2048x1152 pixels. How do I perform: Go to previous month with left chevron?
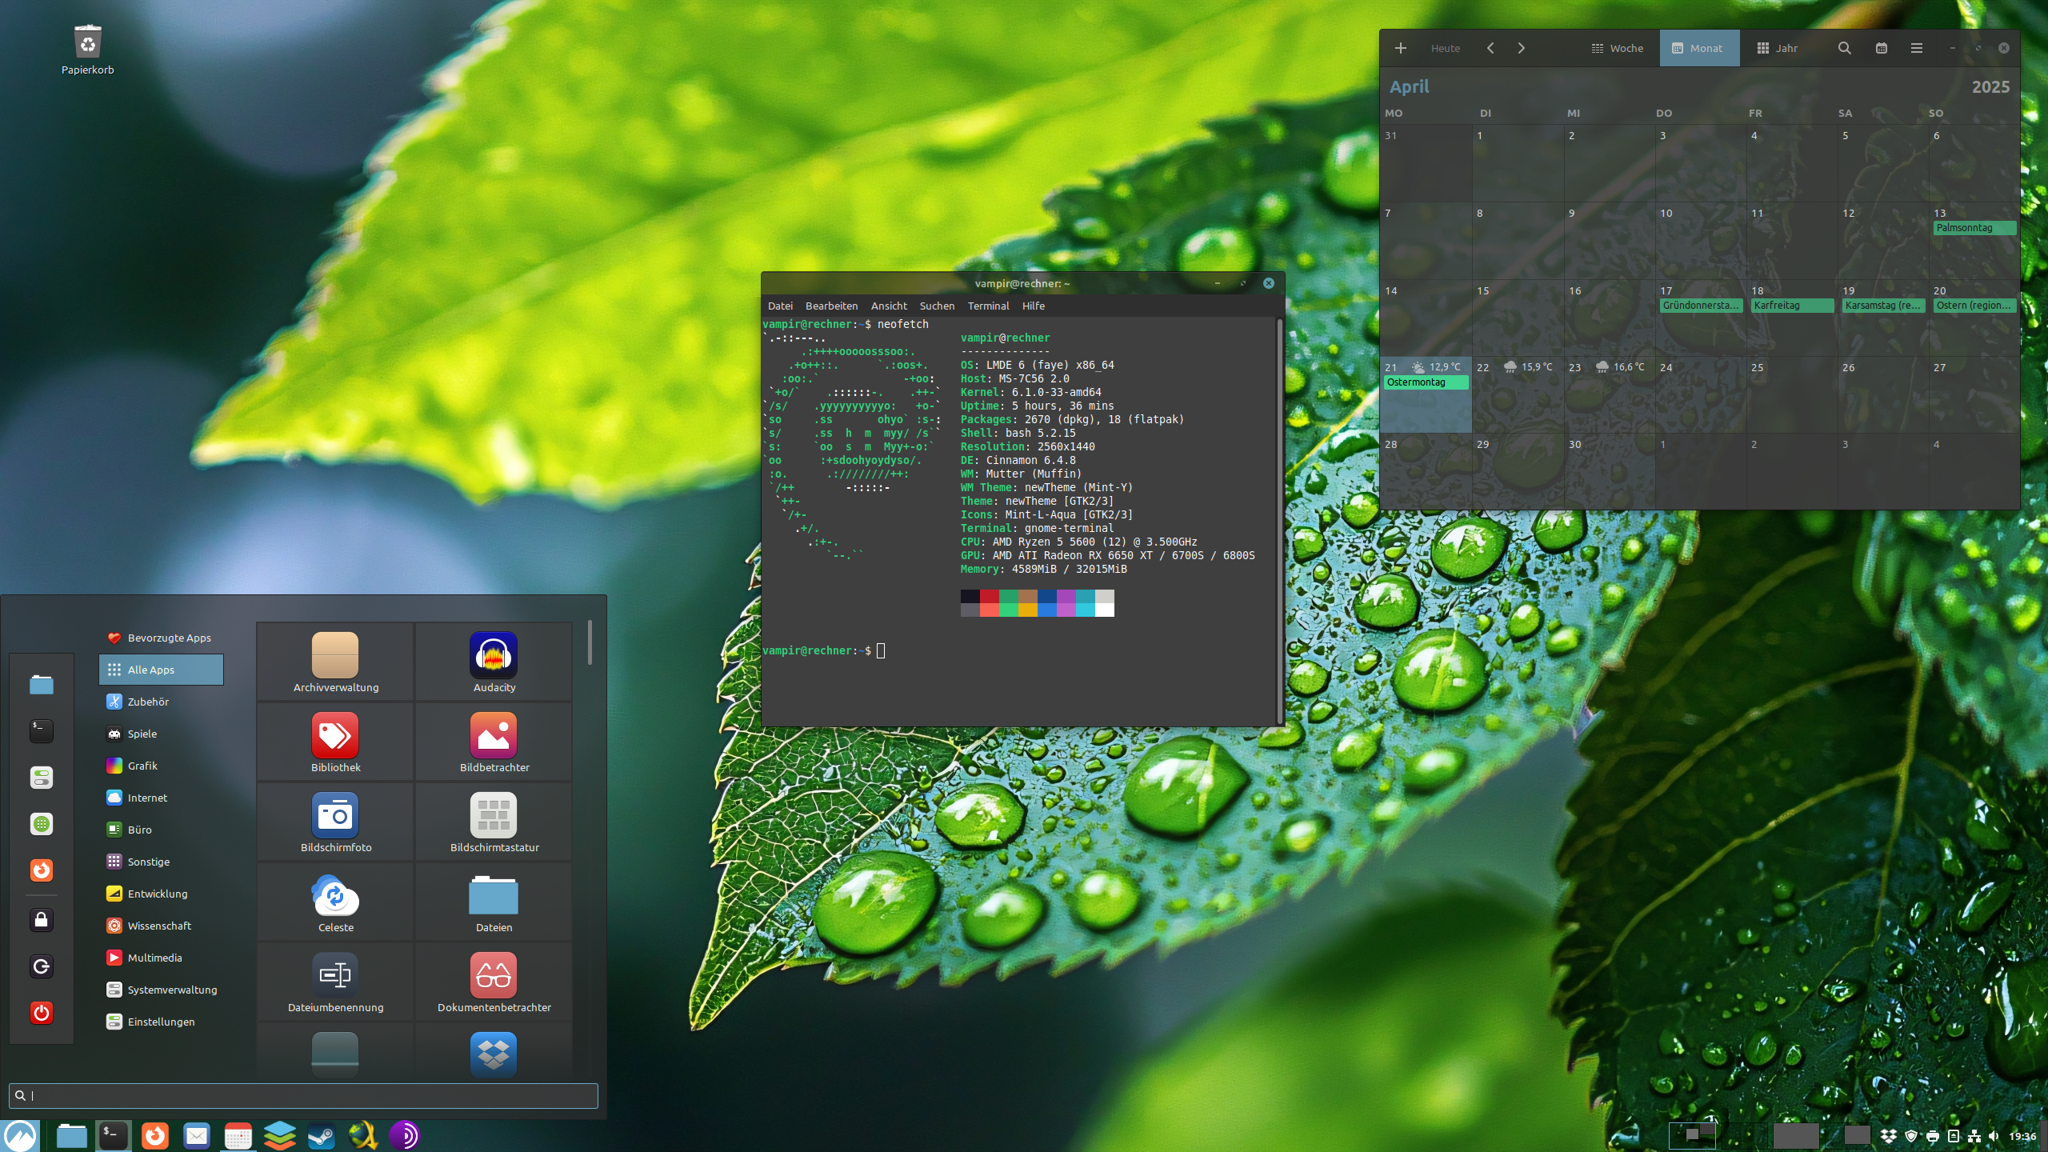1490,48
